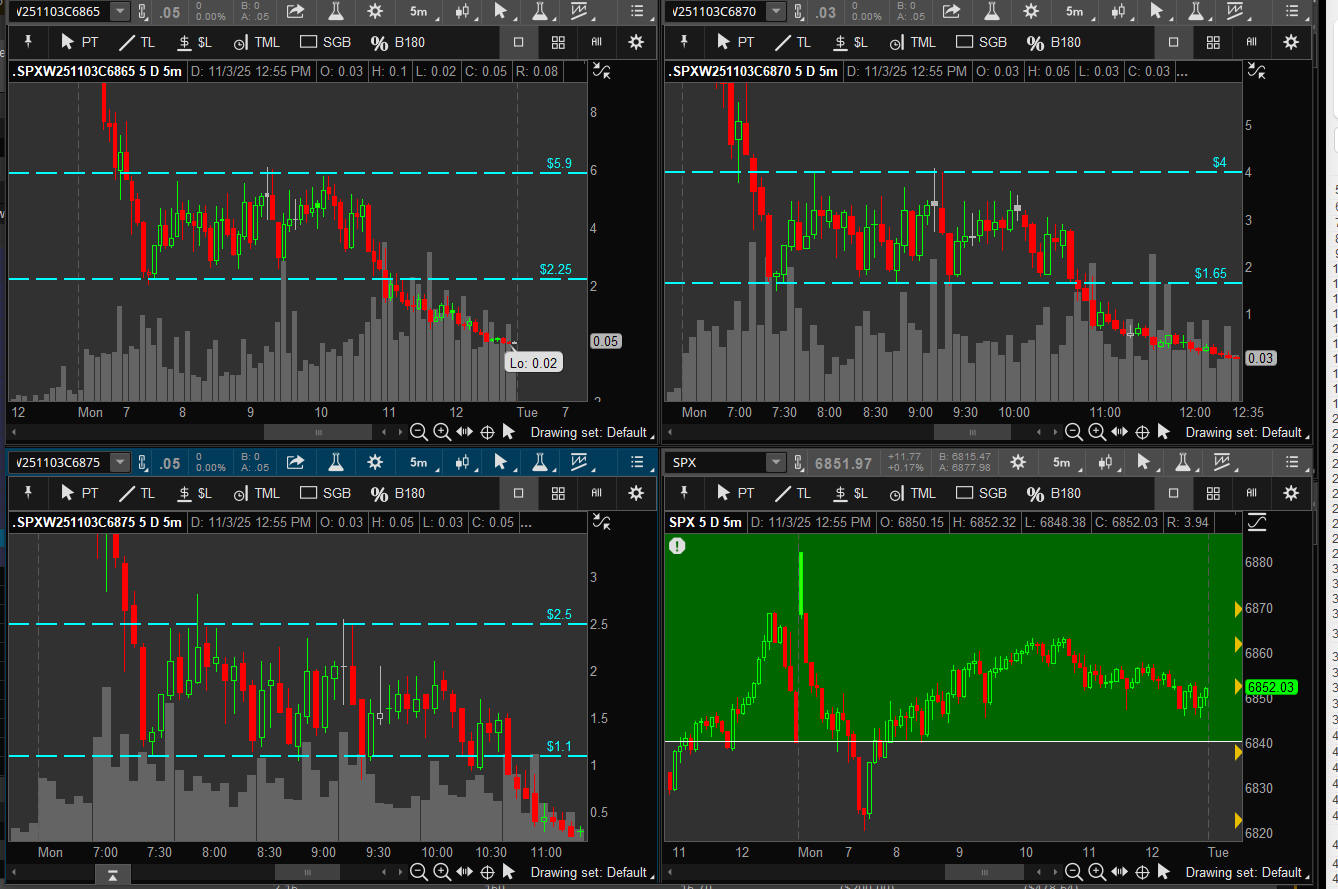
Task: Open the list menu icon in the C6865 toolbar
Action: click(x=637, y=12)
